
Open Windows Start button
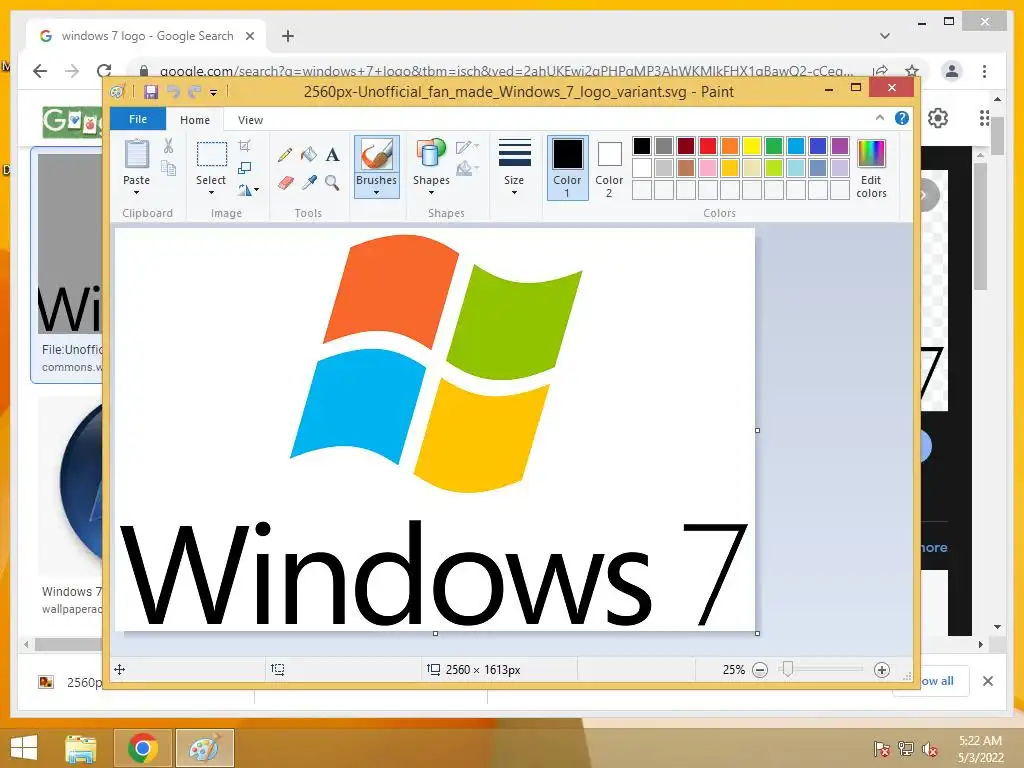[24, 748]
